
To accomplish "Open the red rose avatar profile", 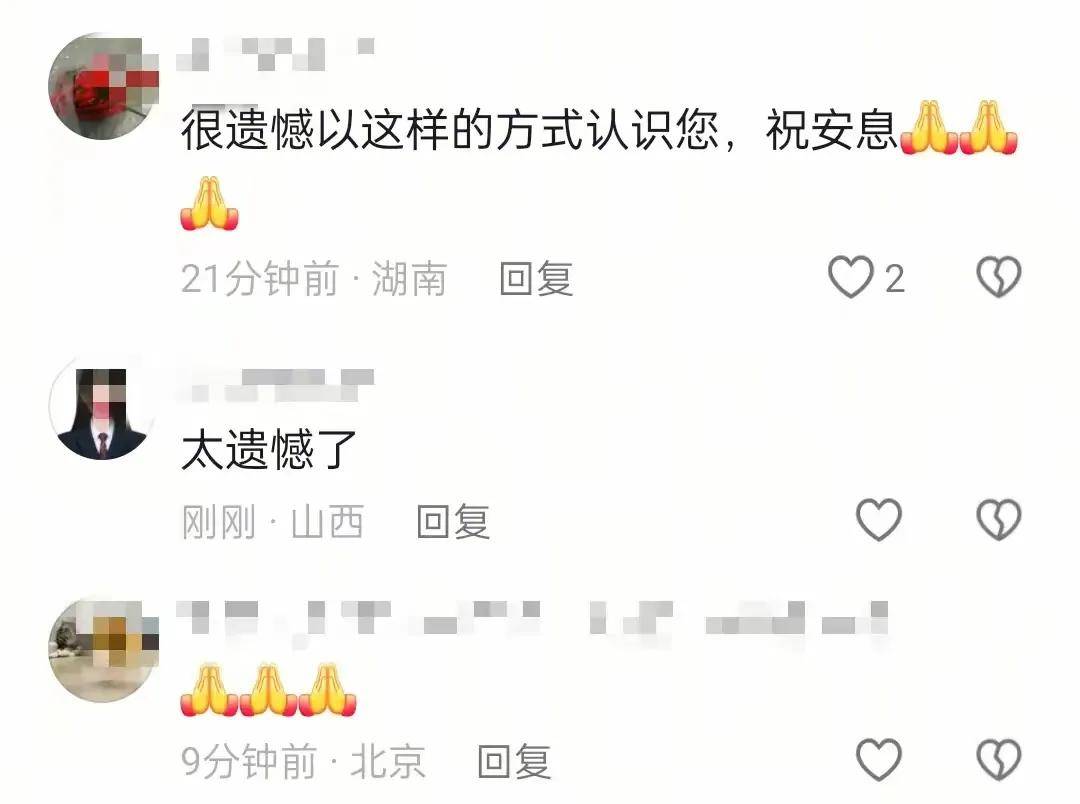I will point(103,87).
